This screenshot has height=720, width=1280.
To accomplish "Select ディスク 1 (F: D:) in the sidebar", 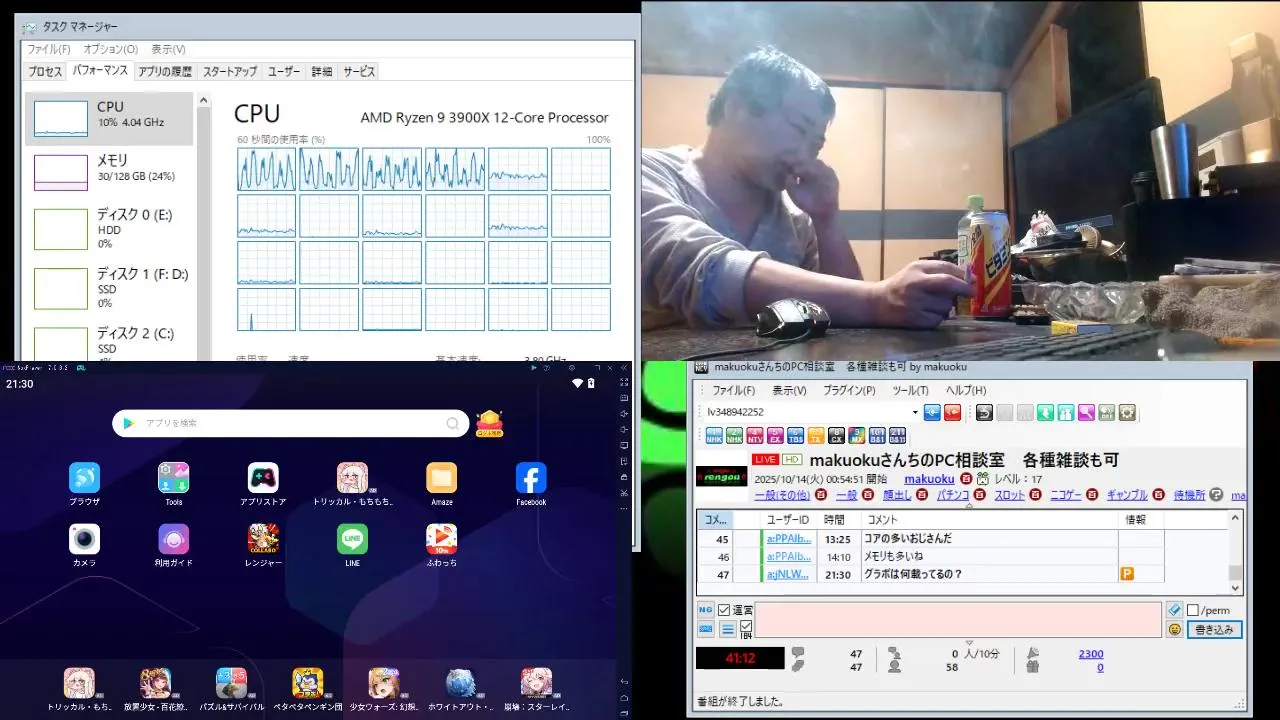I will (x=110, y=288).
